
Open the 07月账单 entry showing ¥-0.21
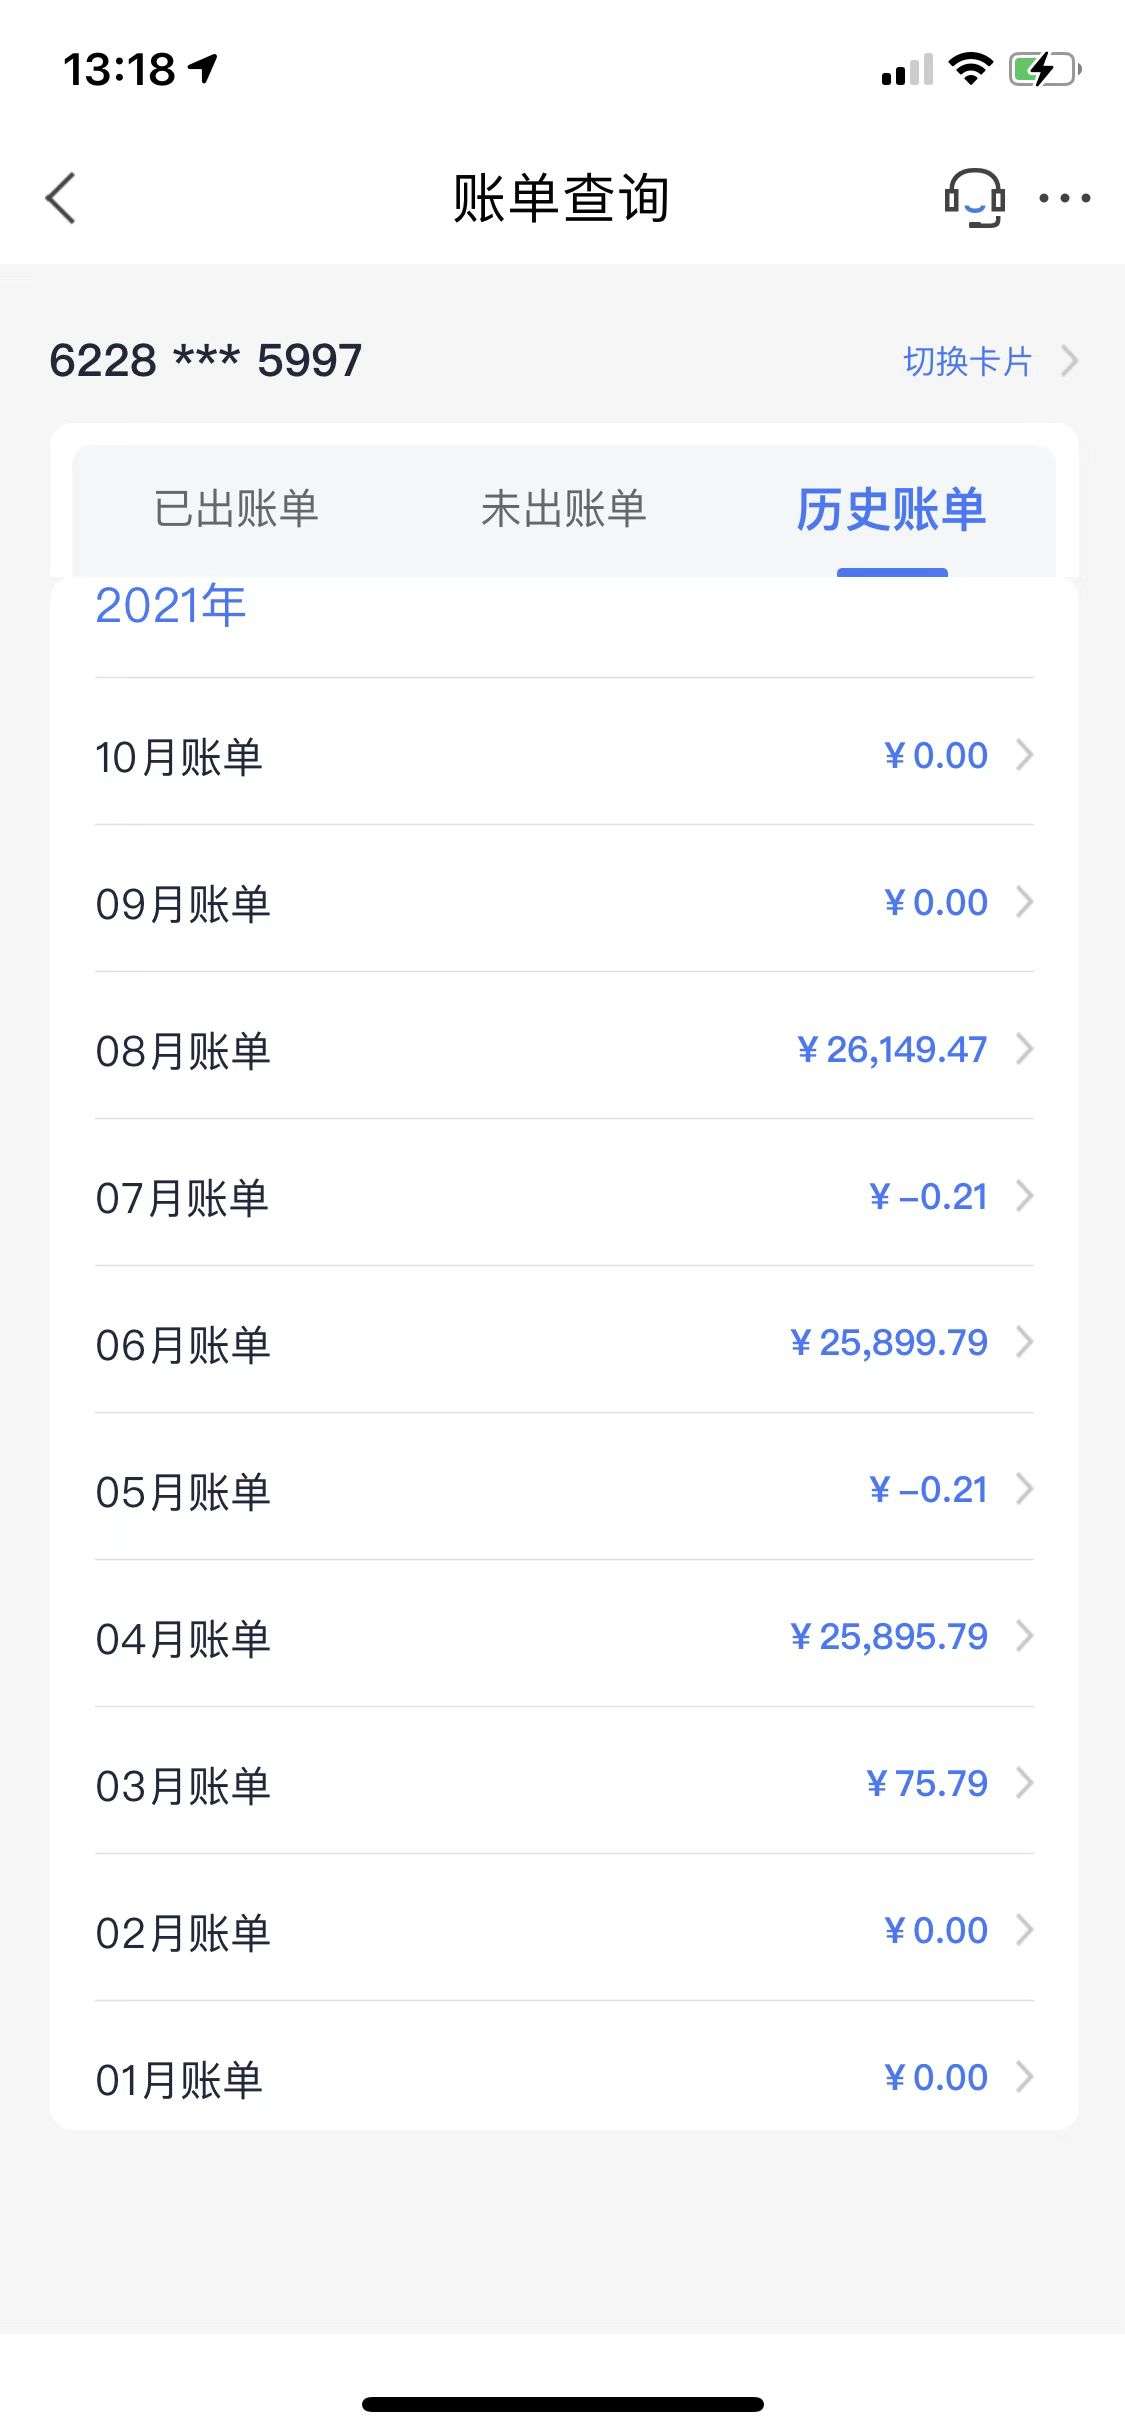564,1196
